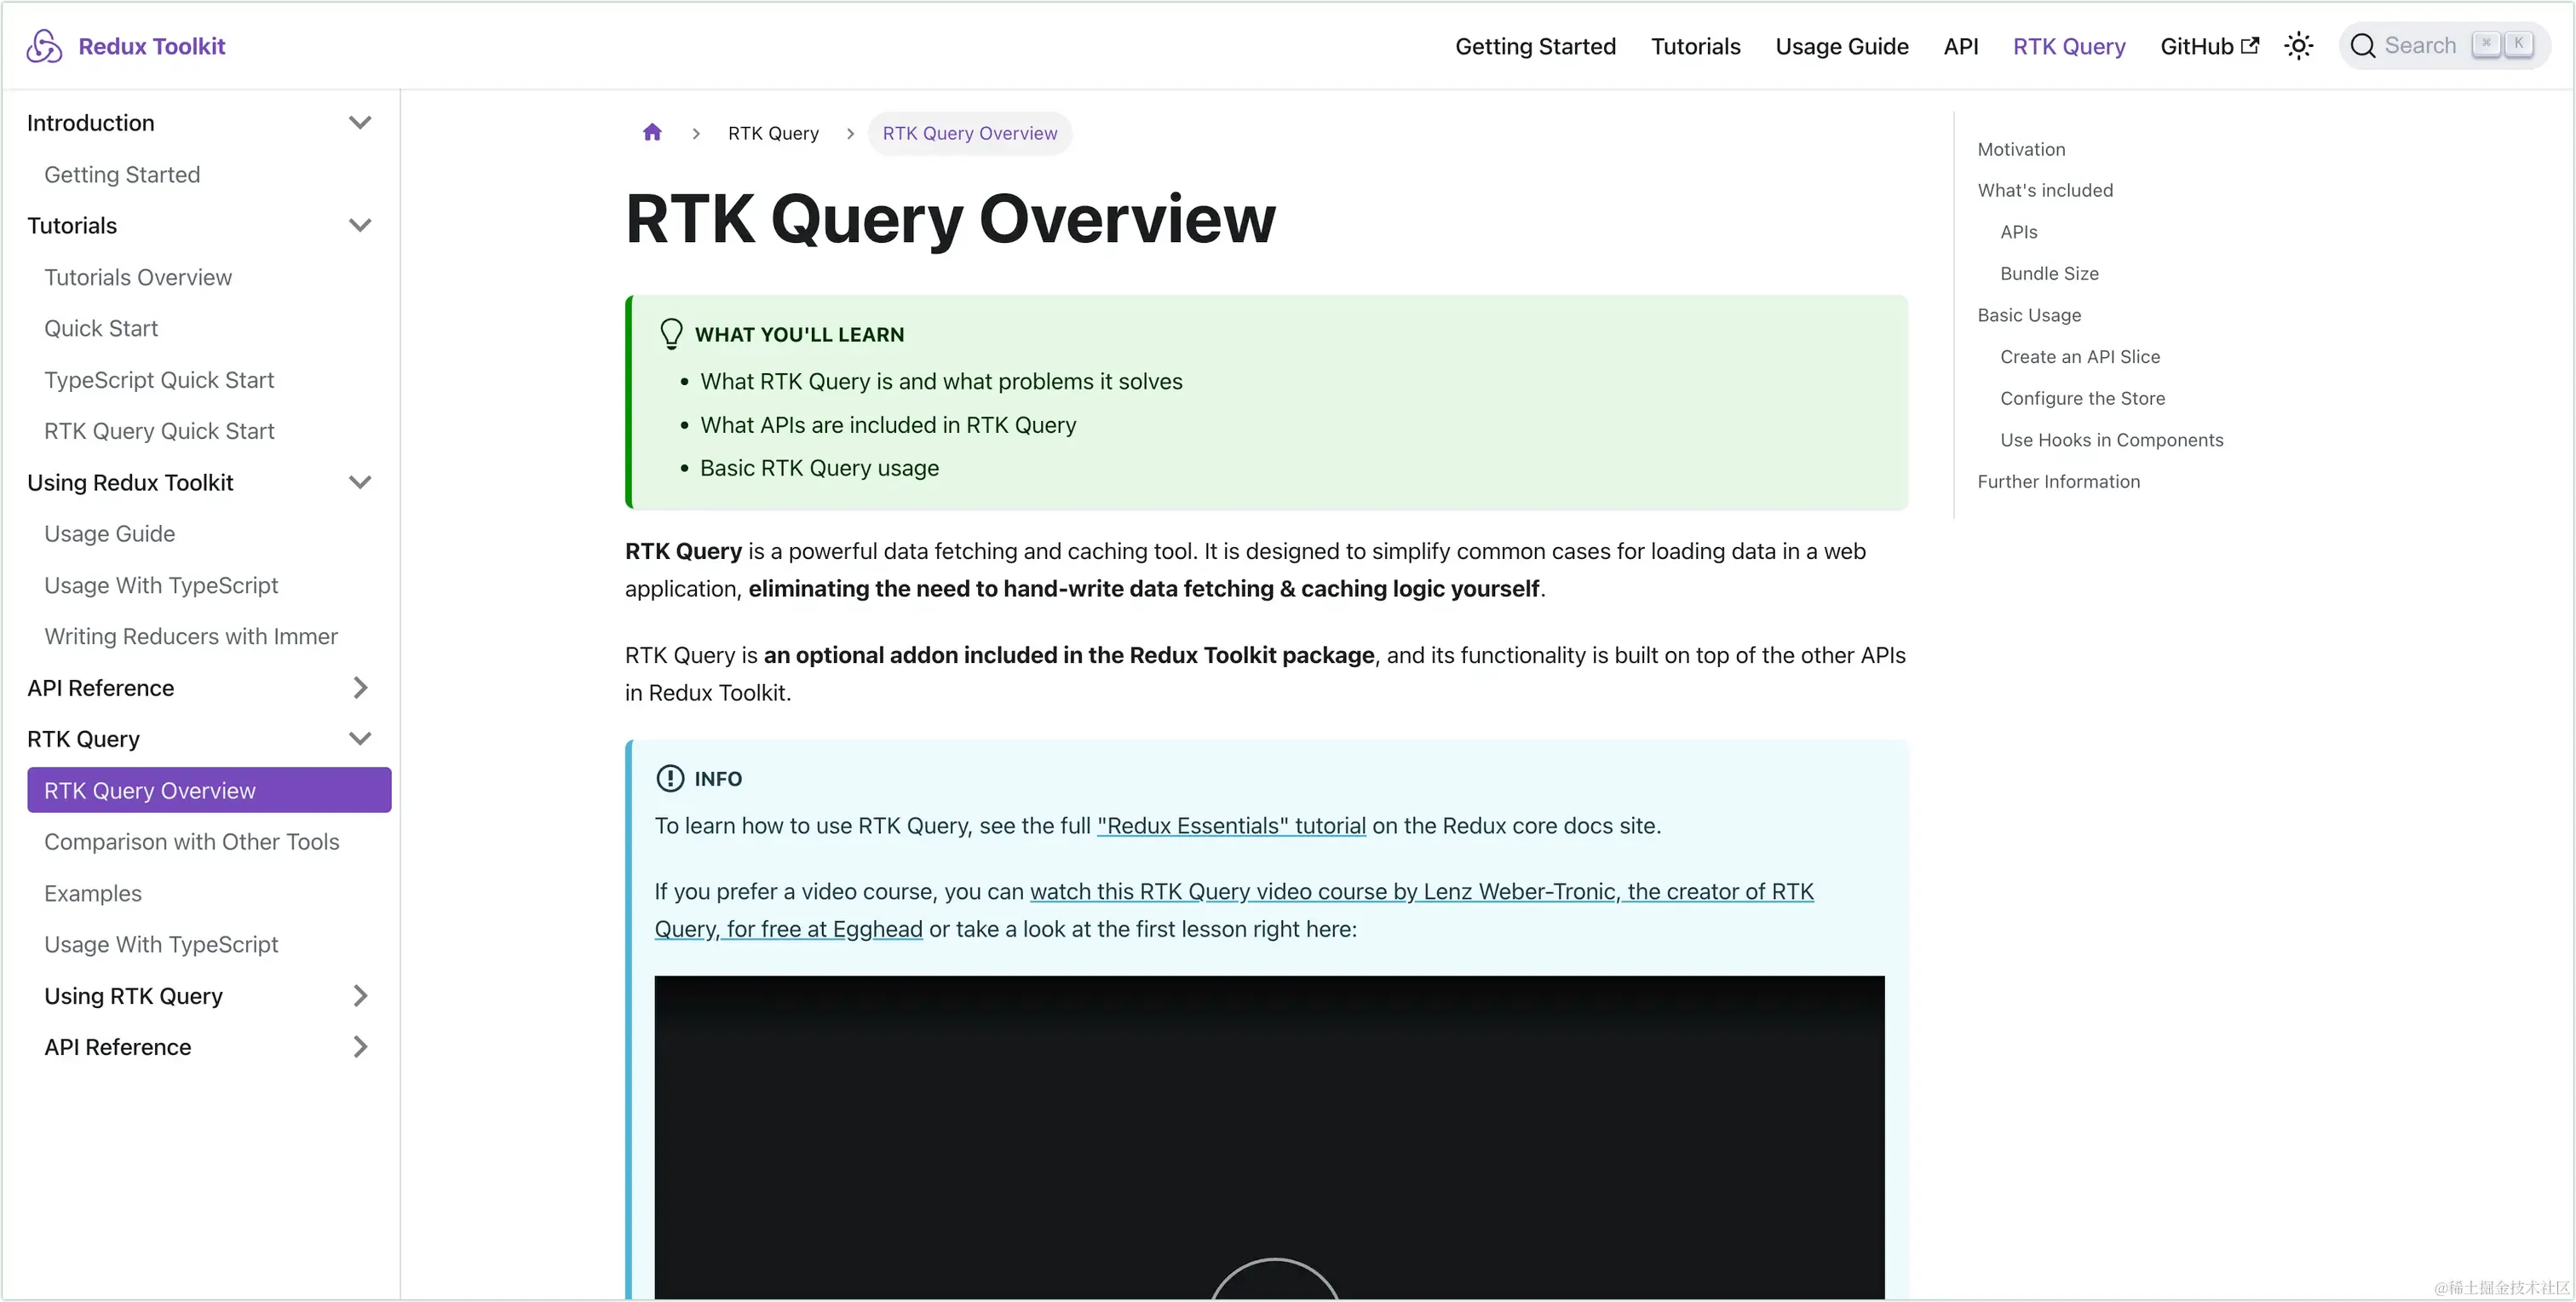Open Usage With TypeScript under RTK Query
This screenshot has width=2576, height=1302.
pyautogui.click(x=161, y=944)
